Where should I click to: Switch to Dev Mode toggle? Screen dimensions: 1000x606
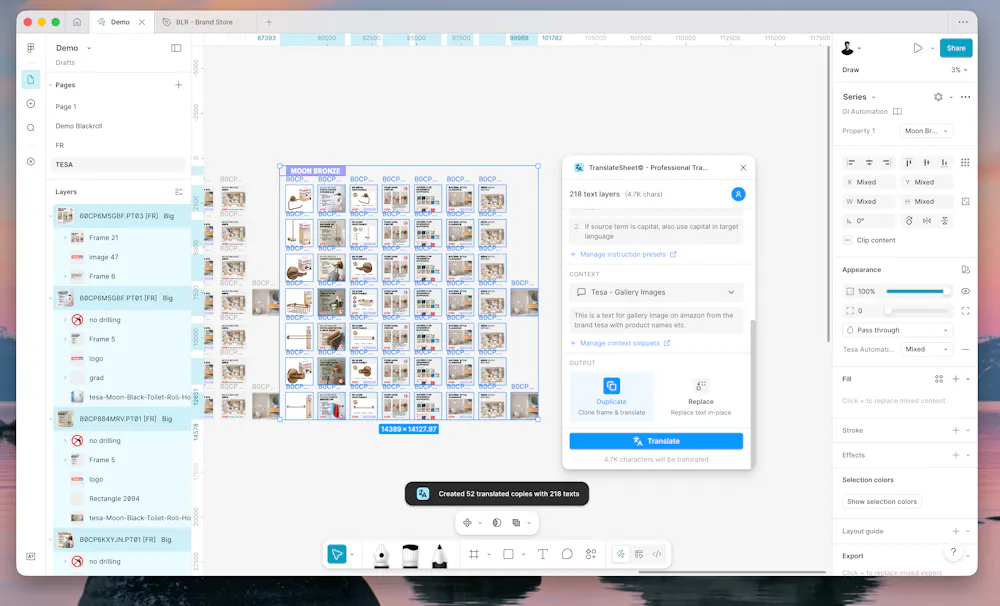click(657, 554)
